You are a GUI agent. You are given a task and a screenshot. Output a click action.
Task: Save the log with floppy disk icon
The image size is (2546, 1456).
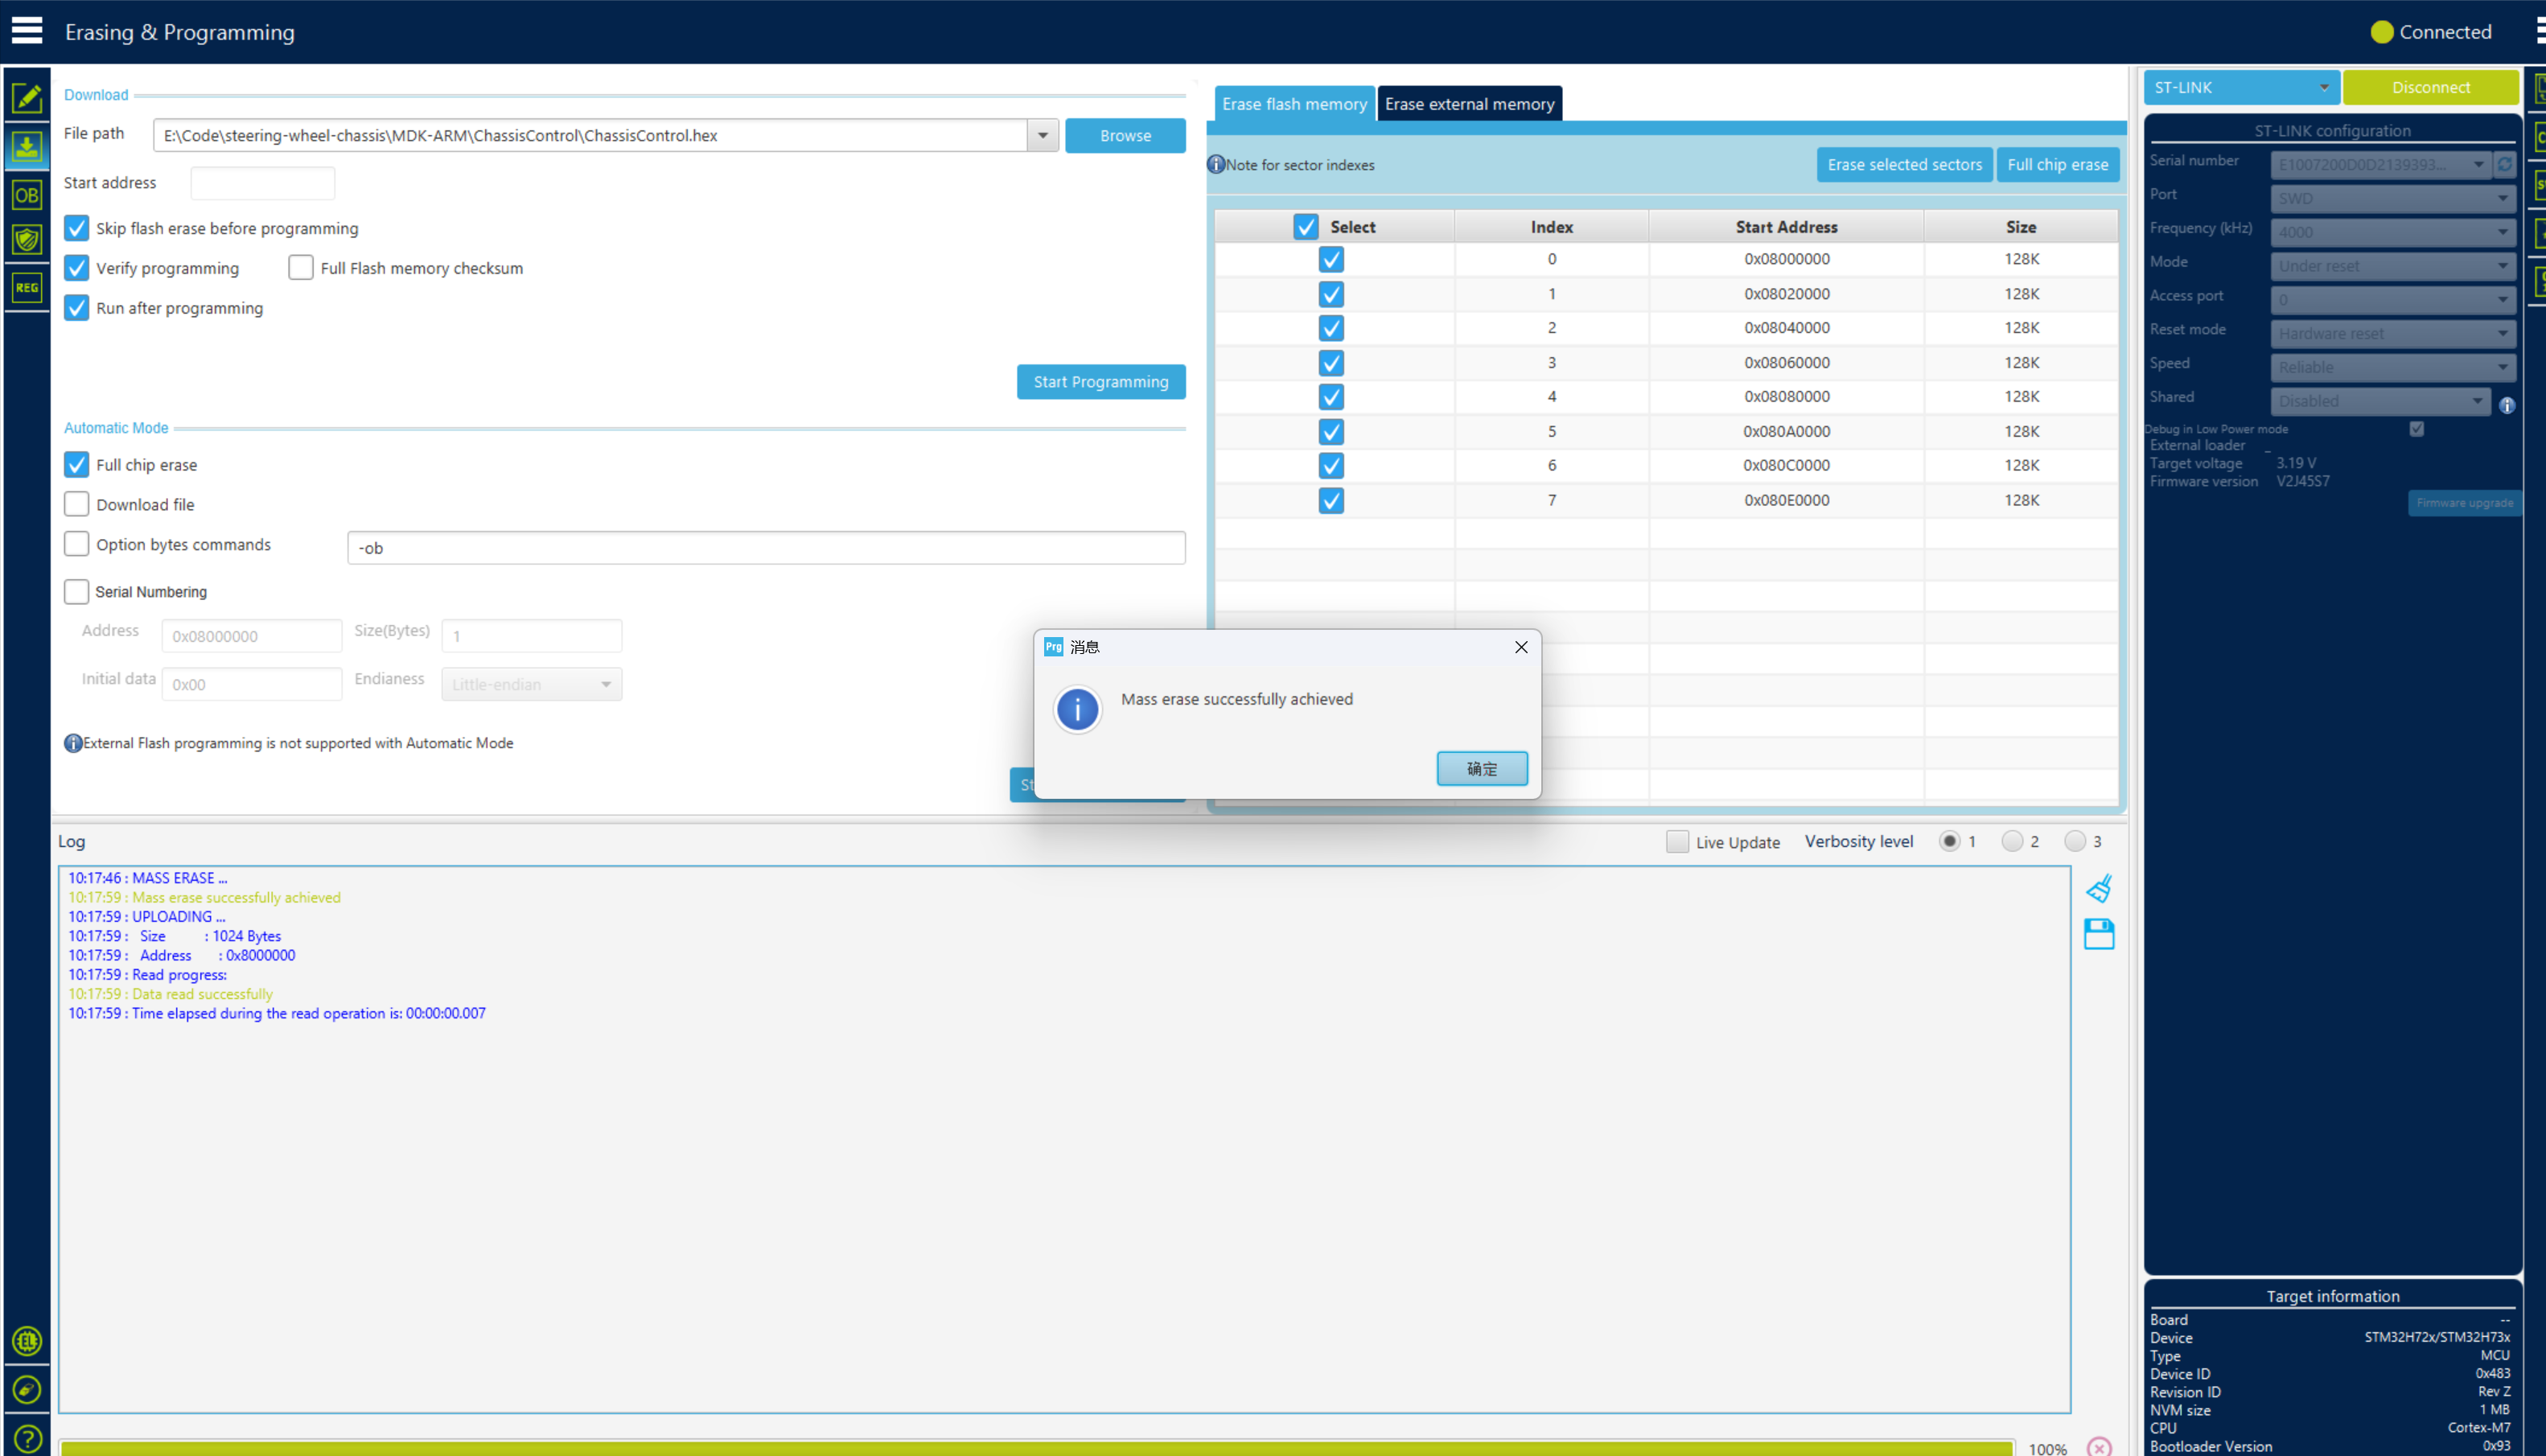point(2099,934)
